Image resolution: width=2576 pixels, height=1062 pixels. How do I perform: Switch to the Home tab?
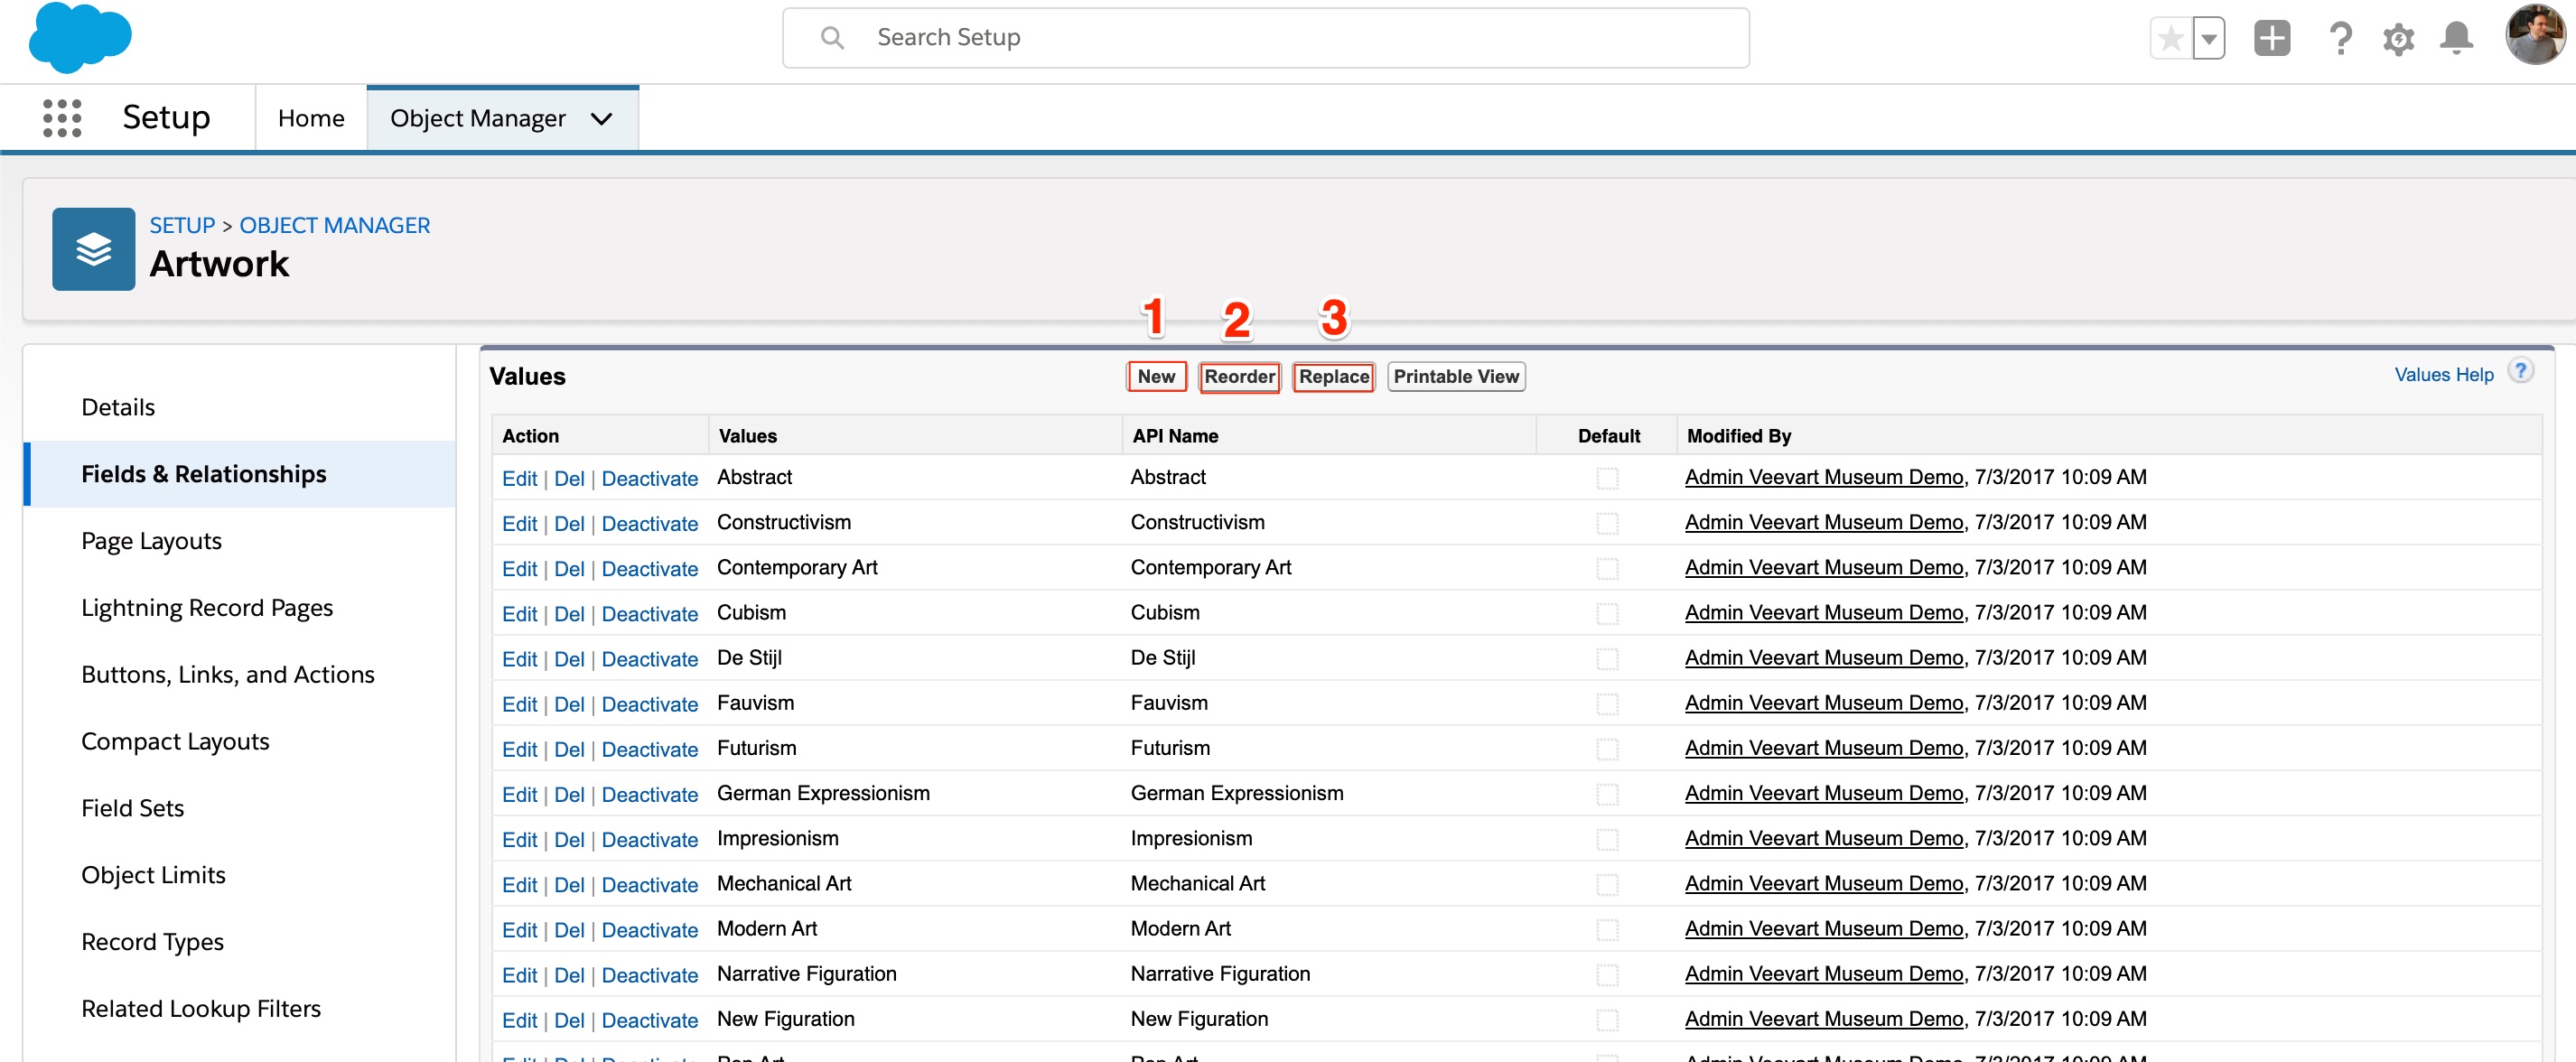point(310,117)
